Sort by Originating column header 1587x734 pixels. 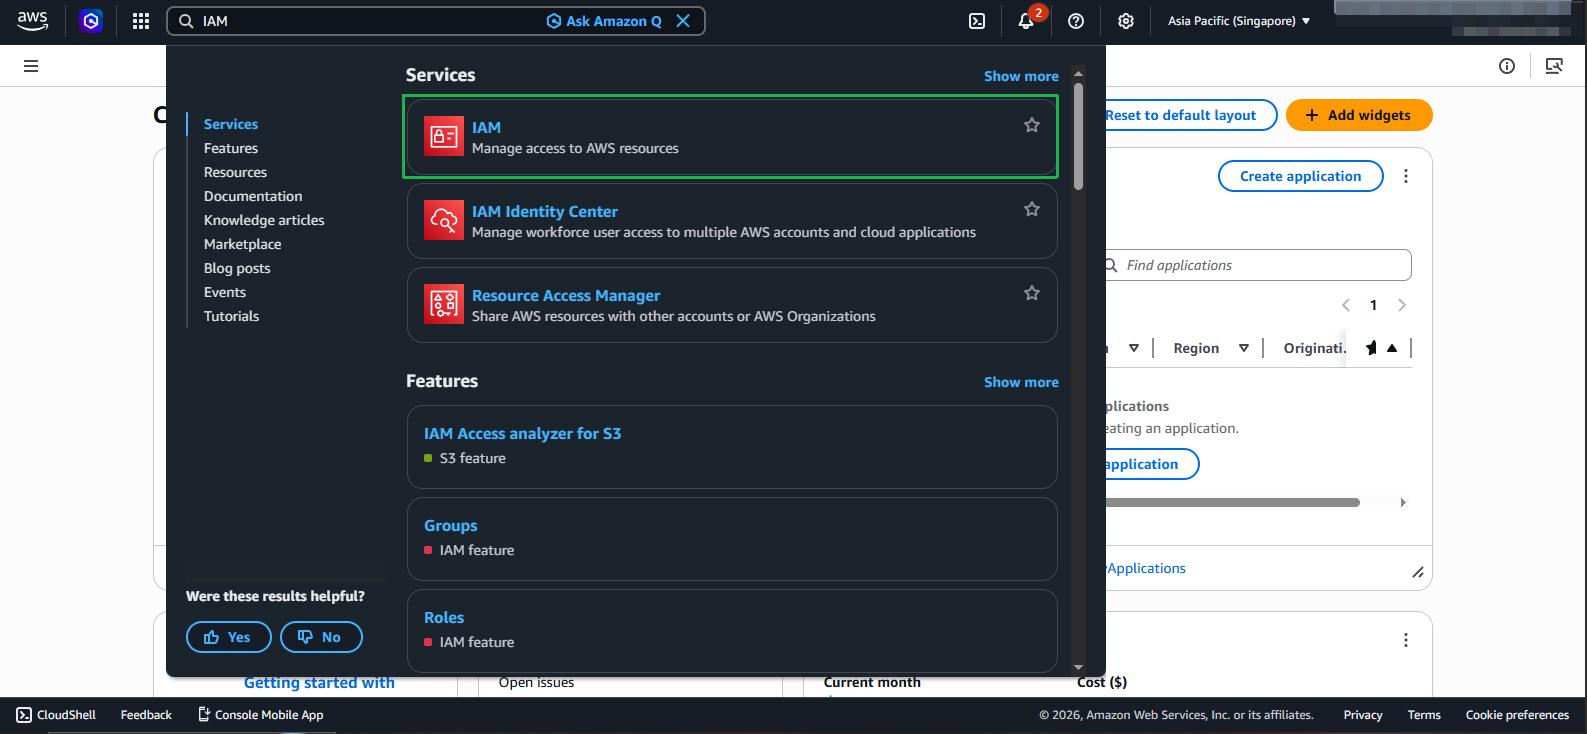point(1314,348)
